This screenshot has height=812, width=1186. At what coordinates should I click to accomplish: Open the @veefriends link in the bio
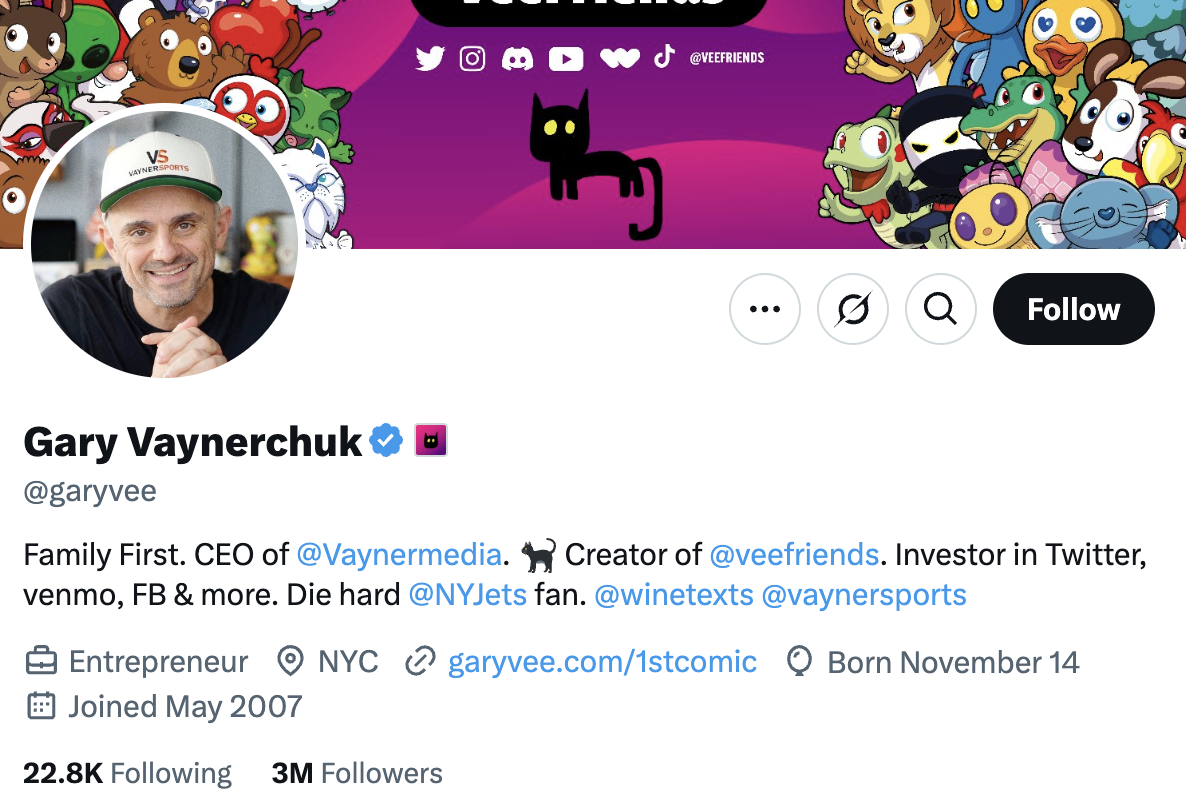click(795, 554)
